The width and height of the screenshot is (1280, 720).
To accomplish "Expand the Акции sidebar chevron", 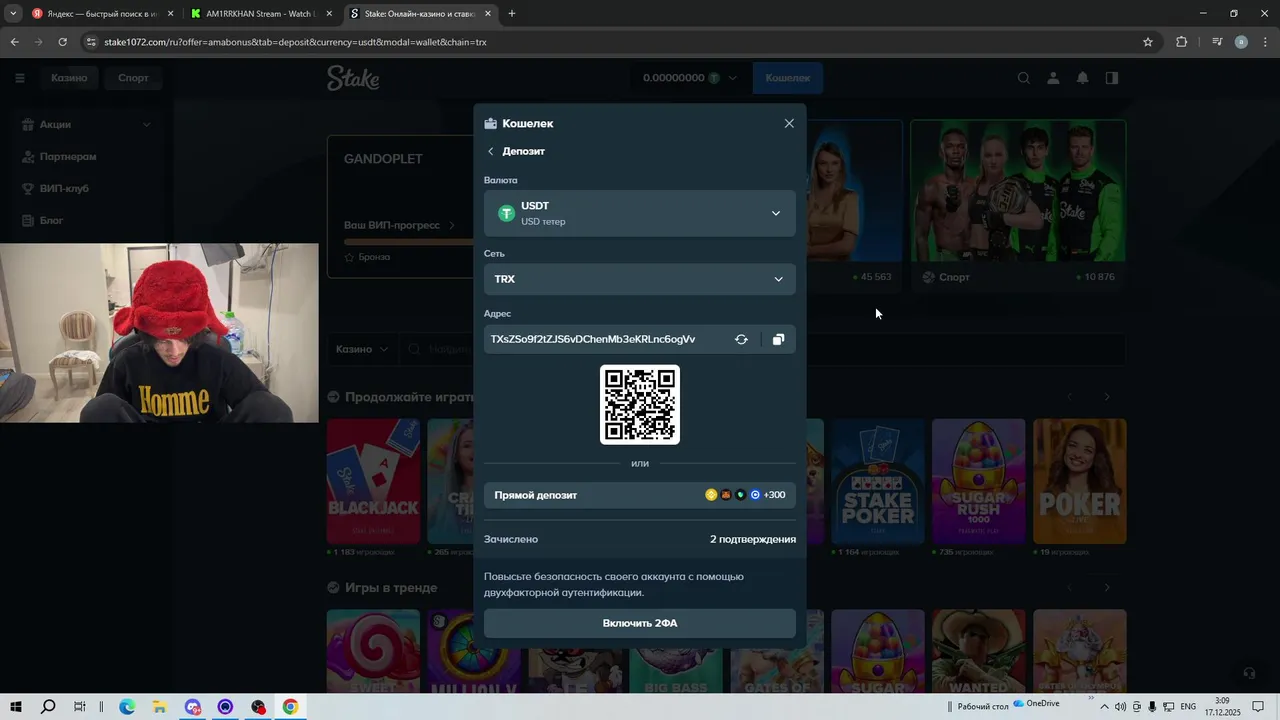I will point(146,125).
